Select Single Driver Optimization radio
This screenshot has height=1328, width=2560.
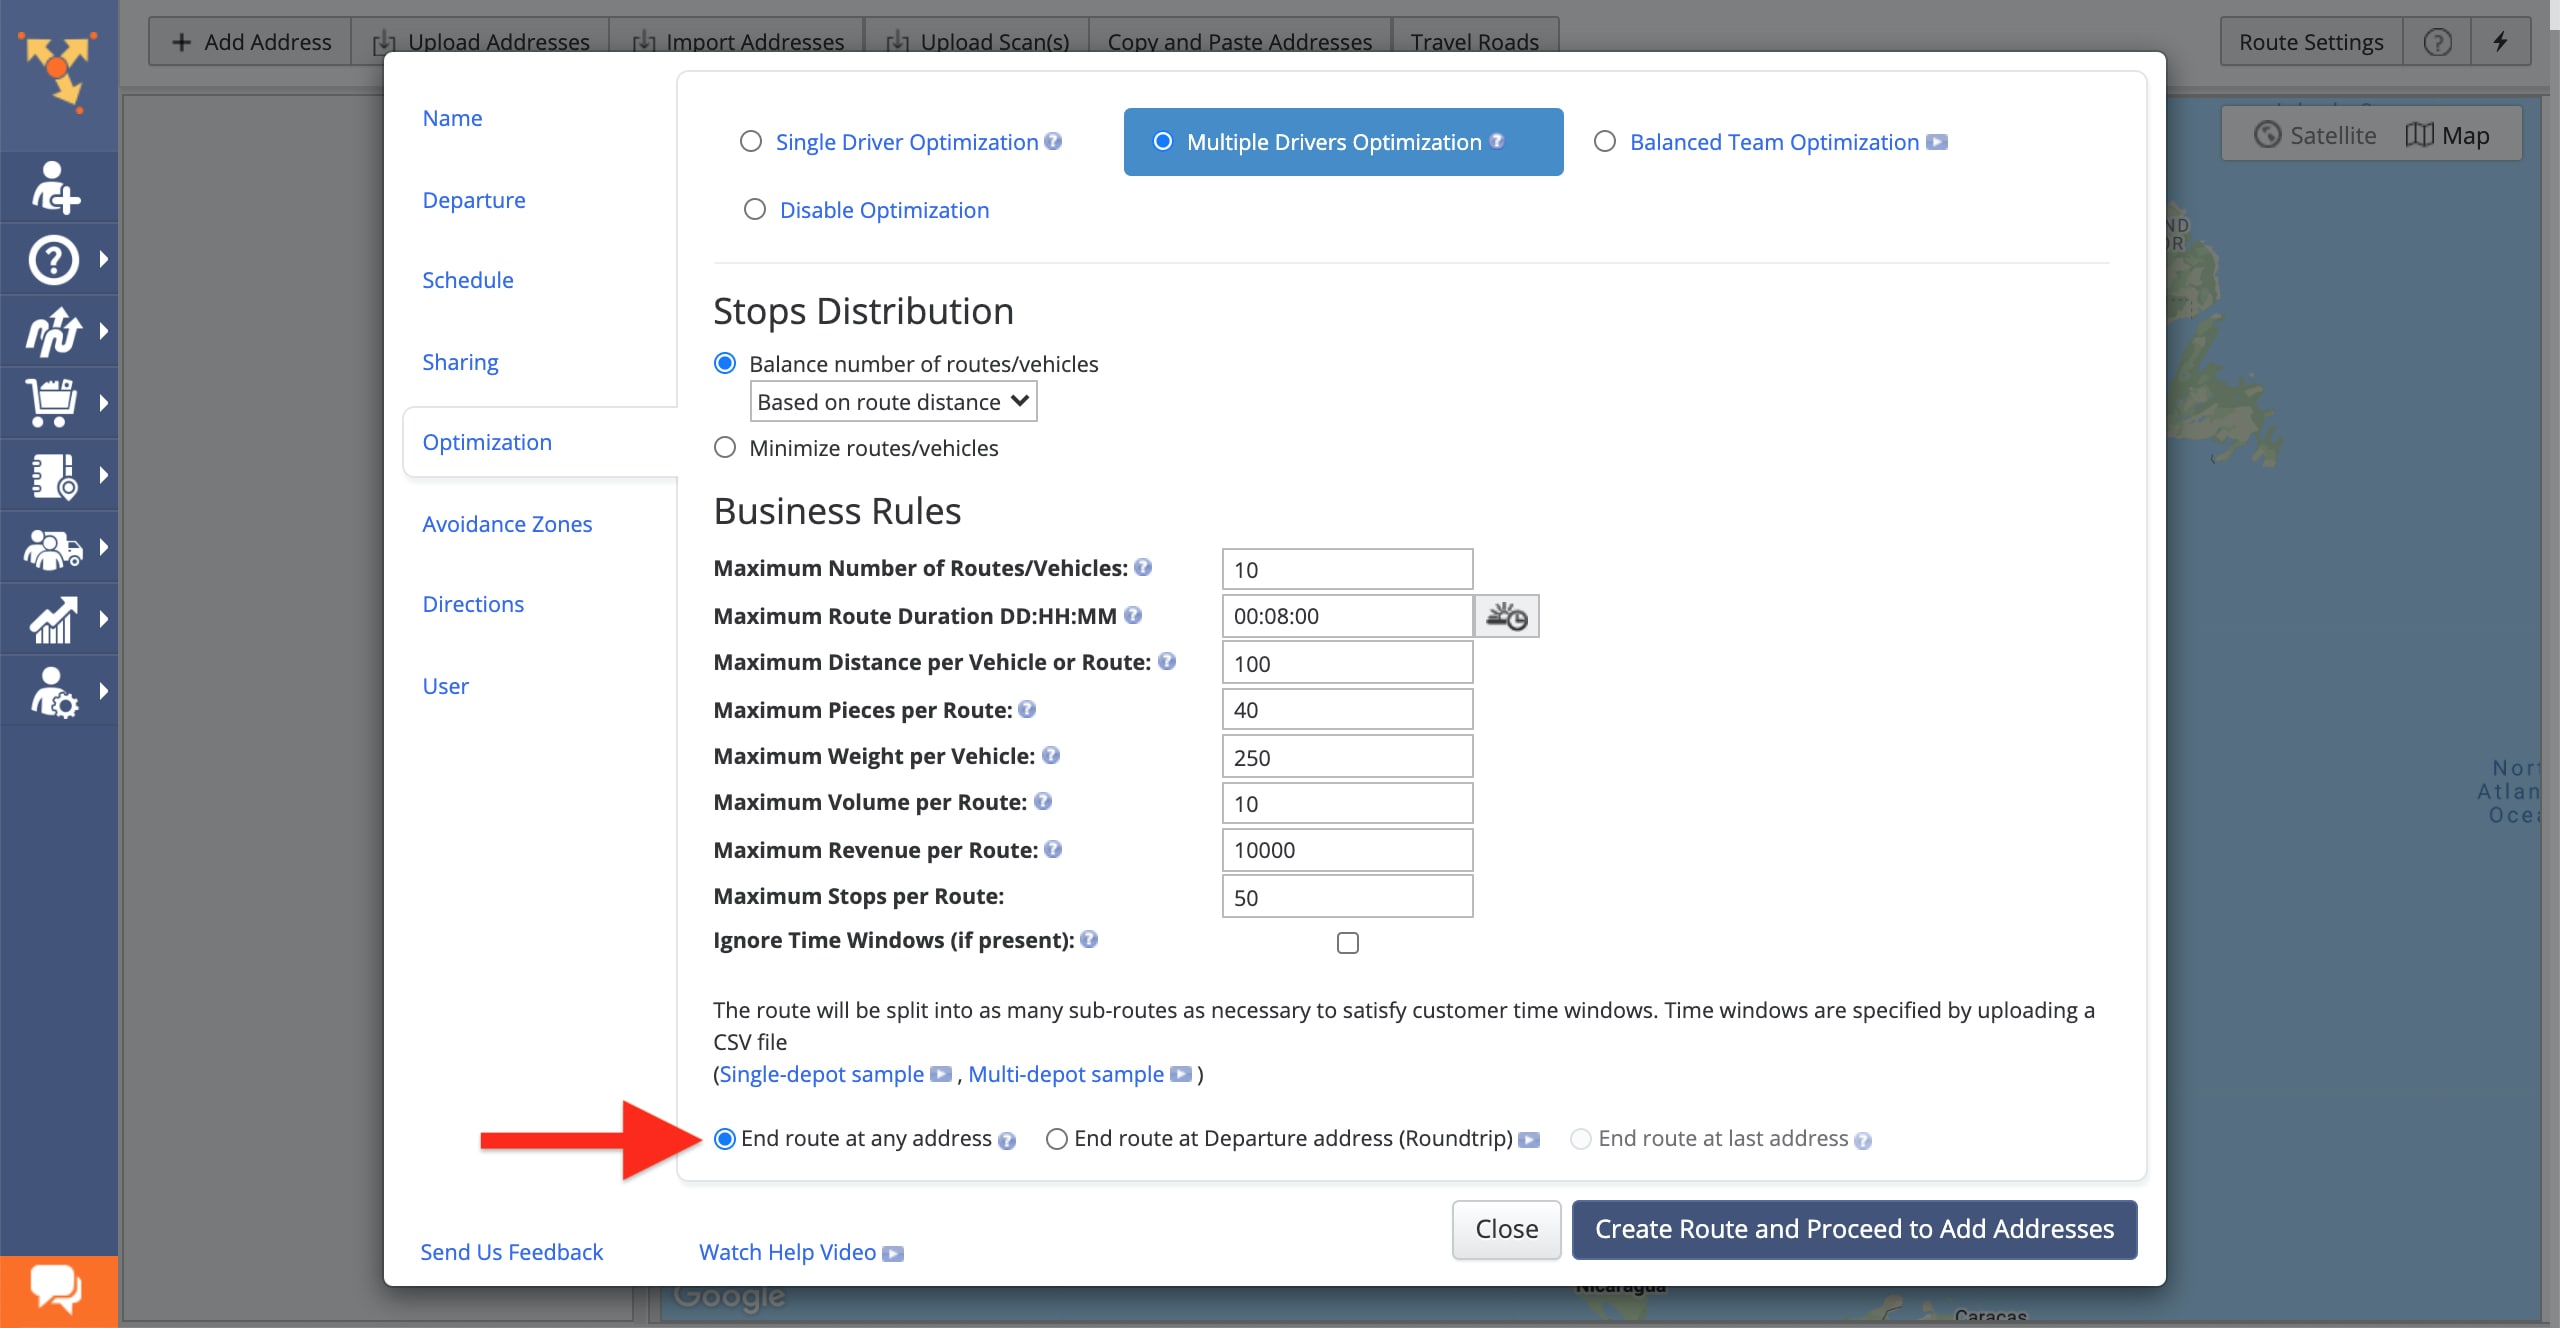point(751,142)
